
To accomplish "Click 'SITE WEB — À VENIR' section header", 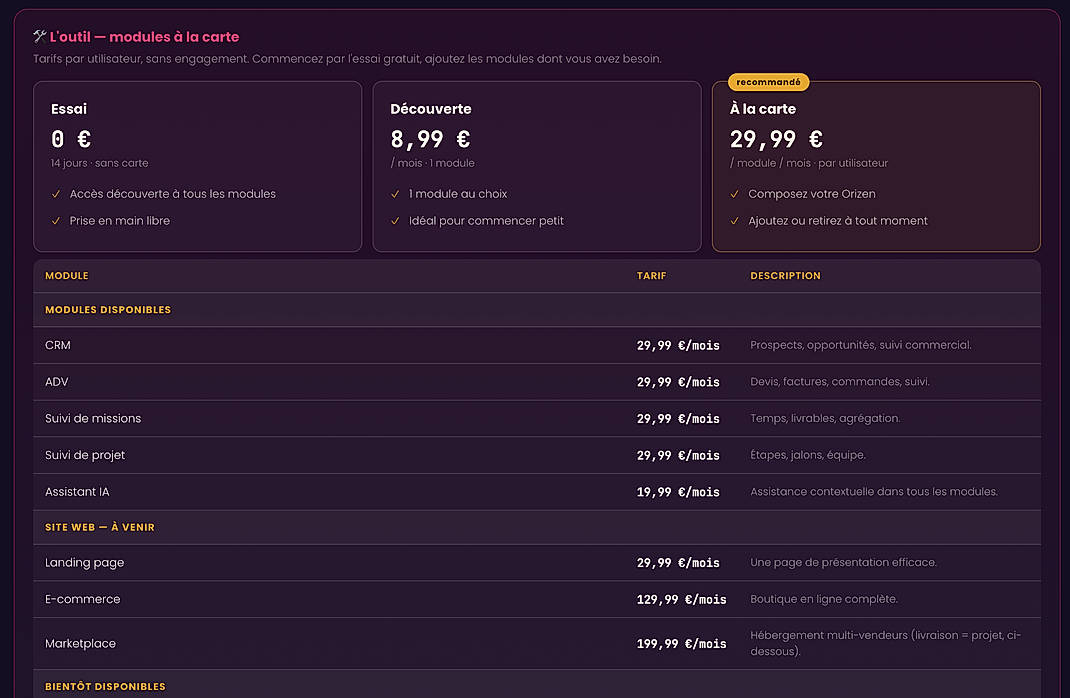I will coord(100,527).
